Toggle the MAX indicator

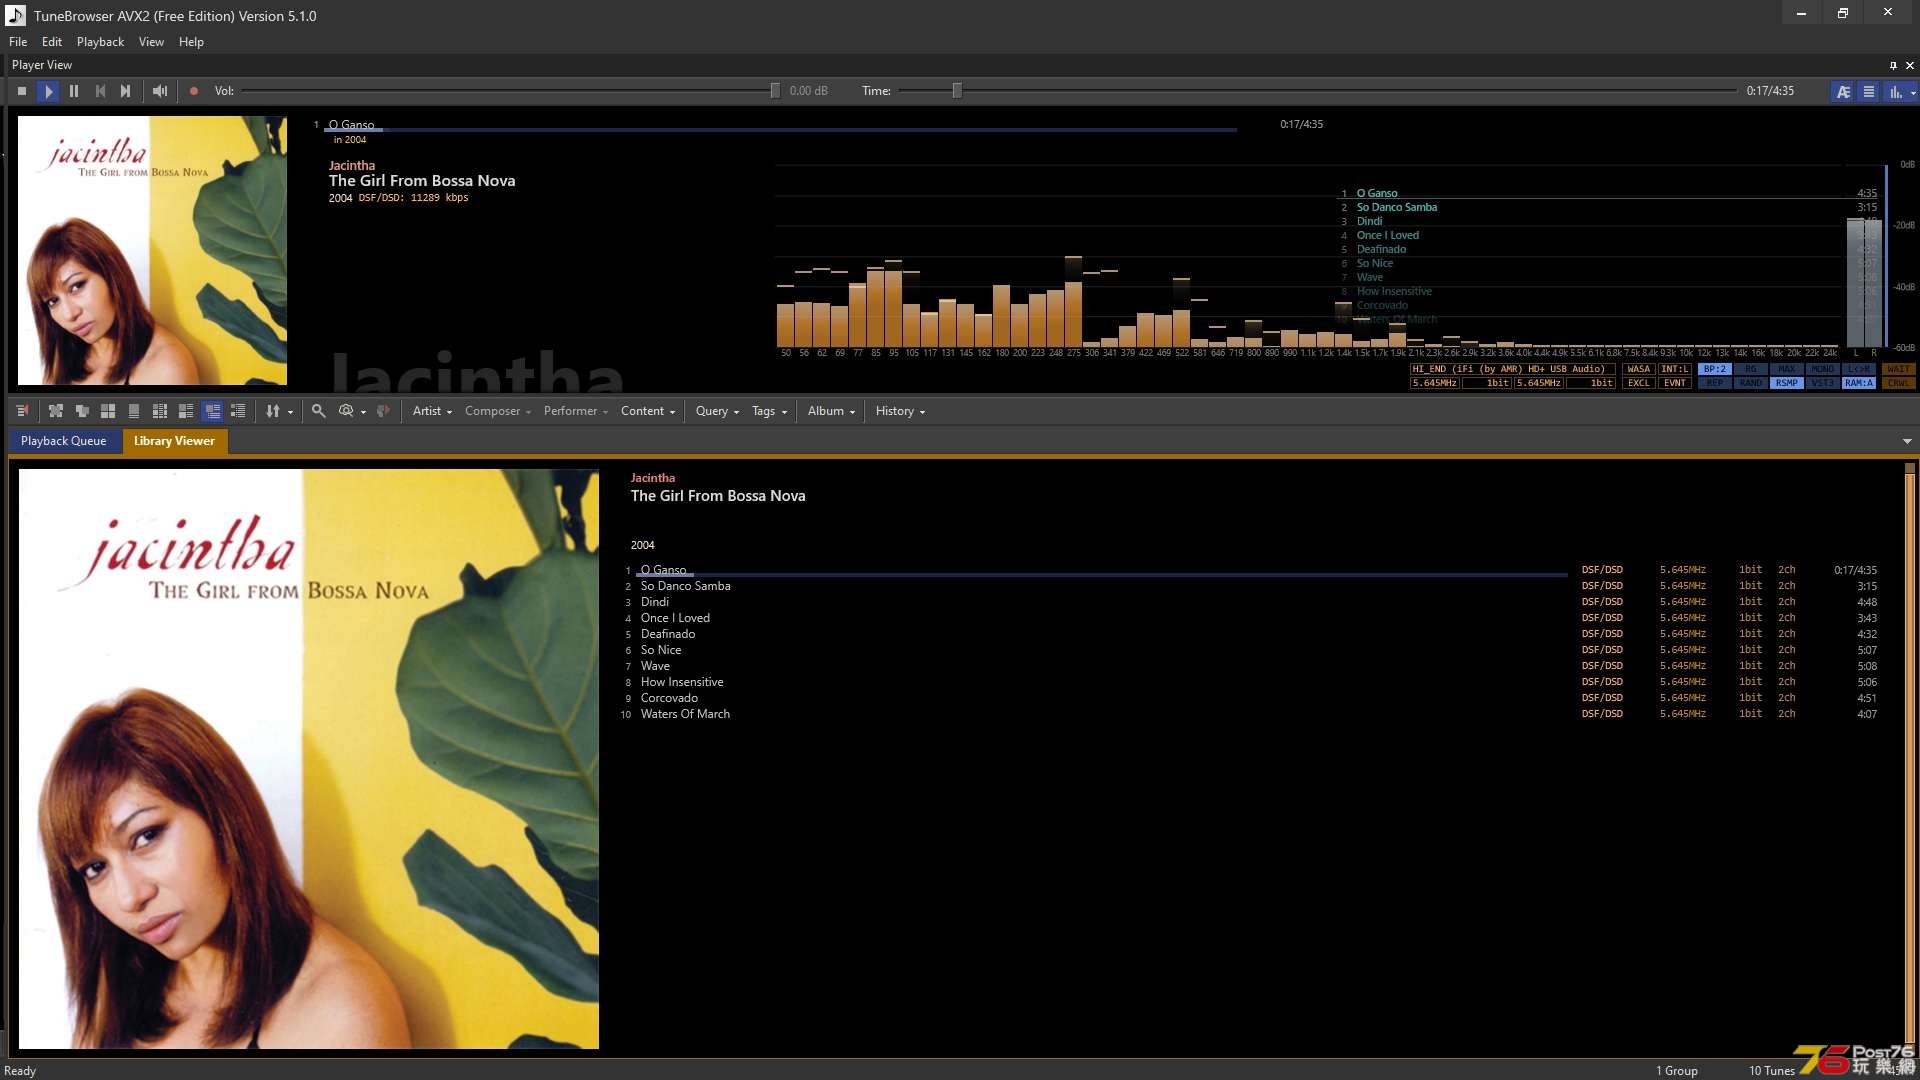1787,369
